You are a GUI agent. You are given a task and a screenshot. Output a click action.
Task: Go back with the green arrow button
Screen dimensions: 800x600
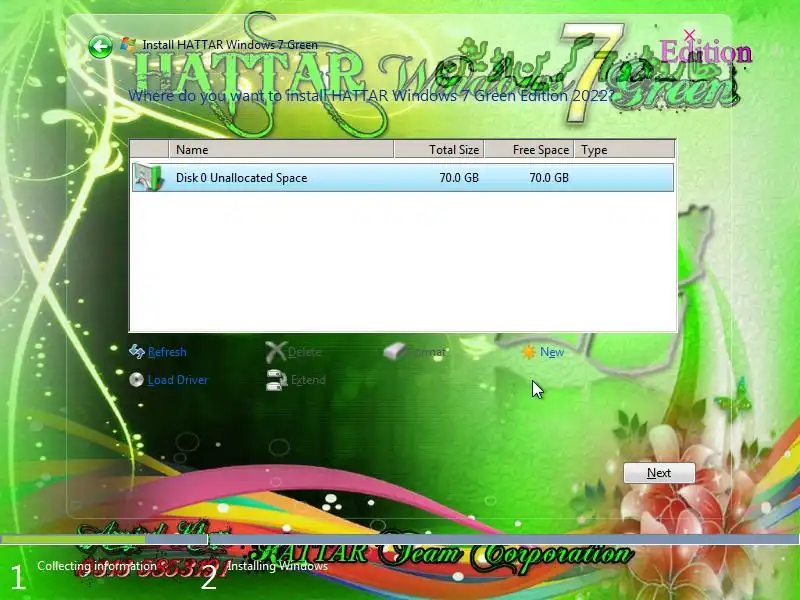[100, 47]
